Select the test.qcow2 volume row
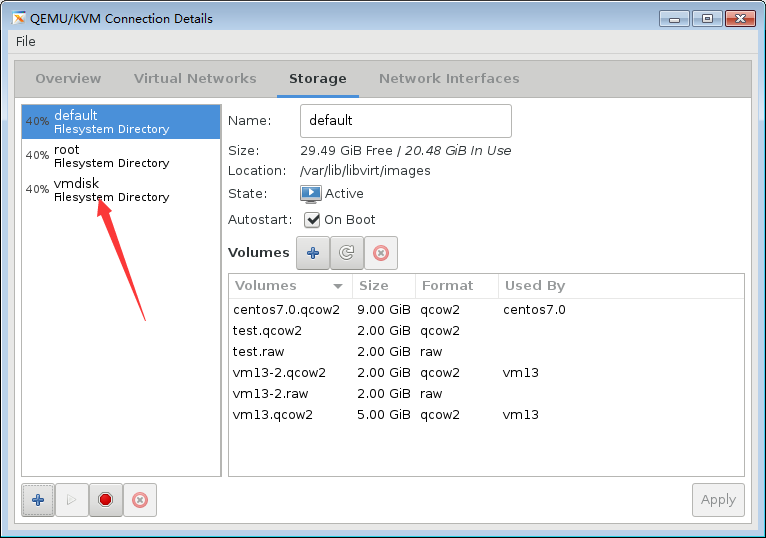This screenshot has width=766, height=538. [486, 331]
